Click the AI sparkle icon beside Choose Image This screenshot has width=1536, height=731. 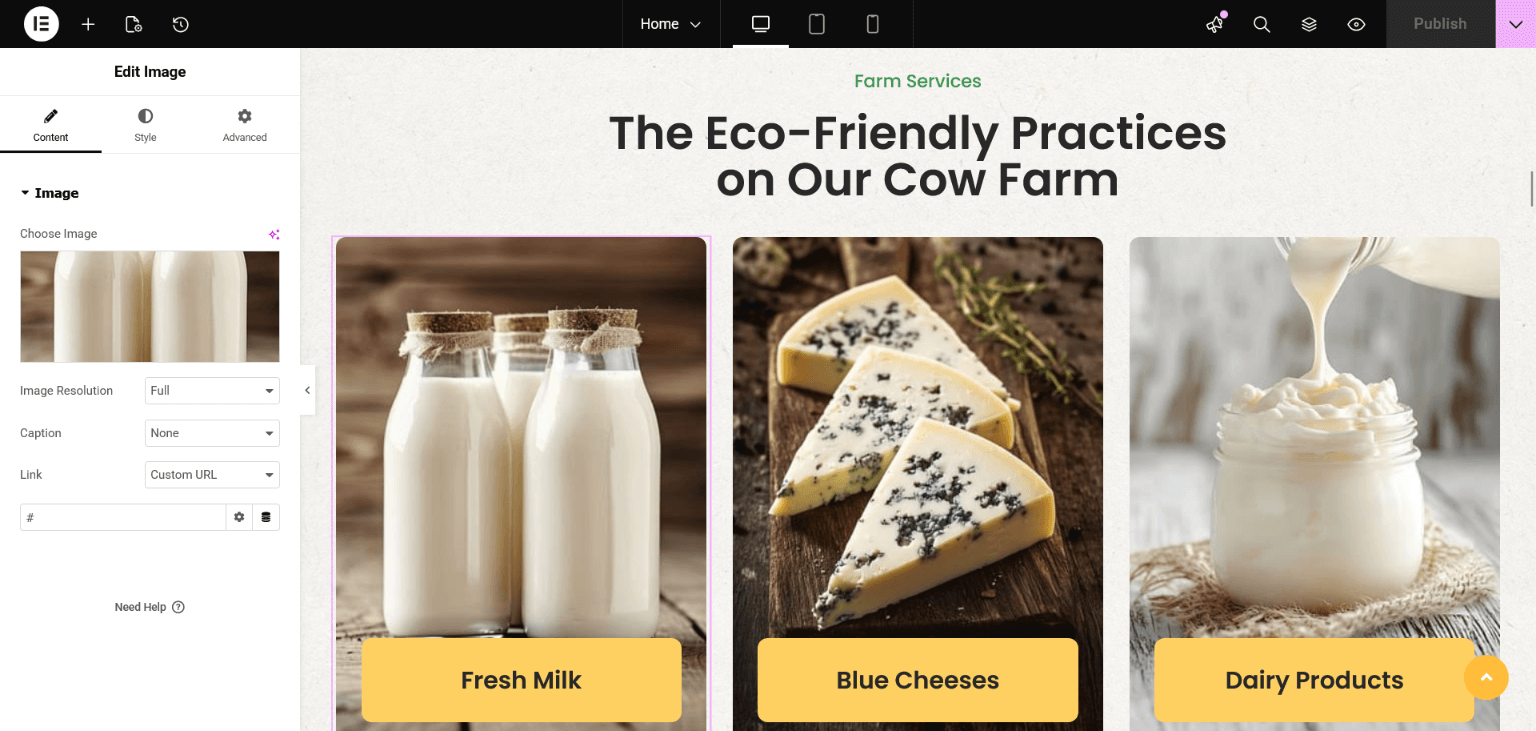pyautogui.click(x=274, y=234)
